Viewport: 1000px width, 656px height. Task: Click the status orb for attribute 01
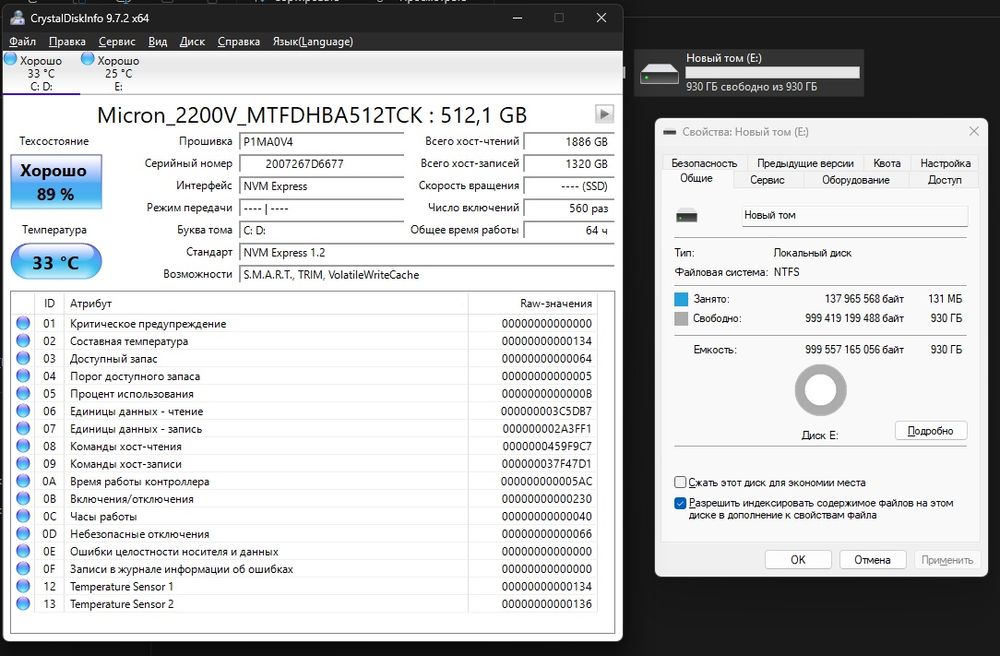click(23, 323)
